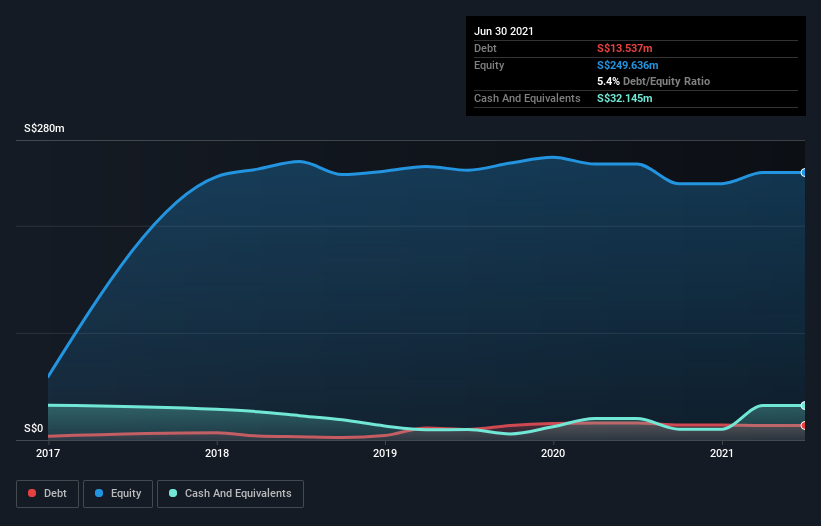821x526 pixels.
Task: Click the Jun 30 2021 tooltip date
Action: (x=504, y=31)
